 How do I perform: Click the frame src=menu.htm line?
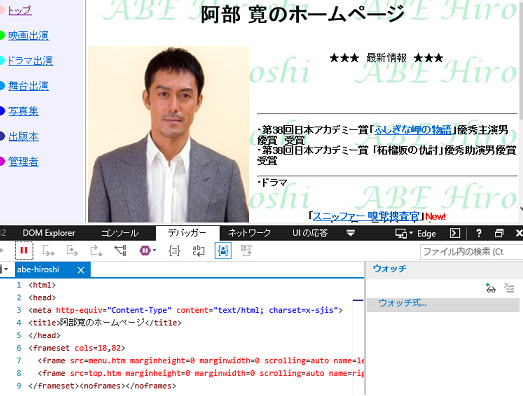coord(200,361)
